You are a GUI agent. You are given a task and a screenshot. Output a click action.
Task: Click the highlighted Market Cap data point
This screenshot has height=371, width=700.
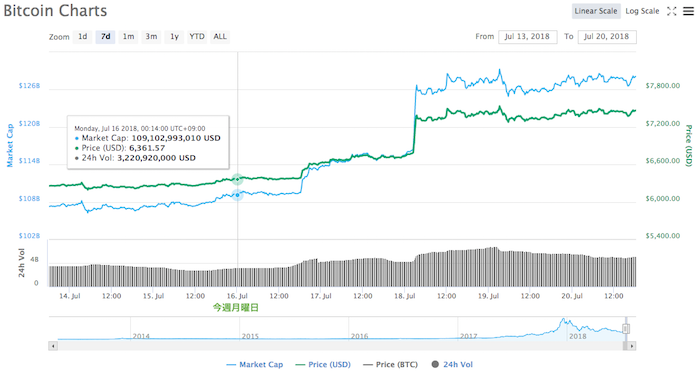(238, 195)
